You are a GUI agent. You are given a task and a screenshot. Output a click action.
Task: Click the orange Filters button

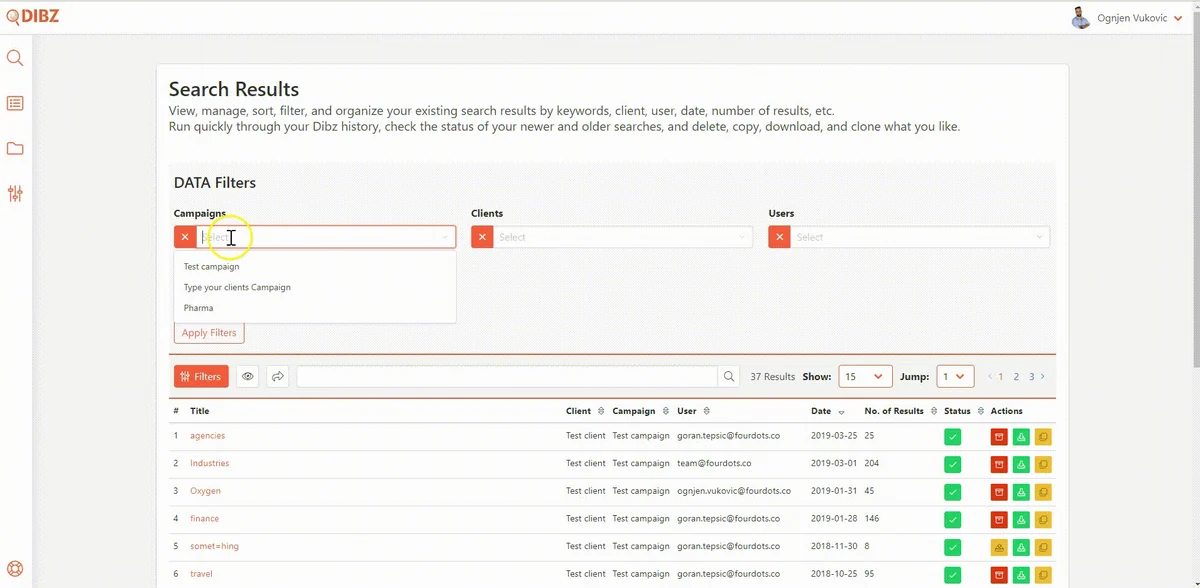point(201,377)
